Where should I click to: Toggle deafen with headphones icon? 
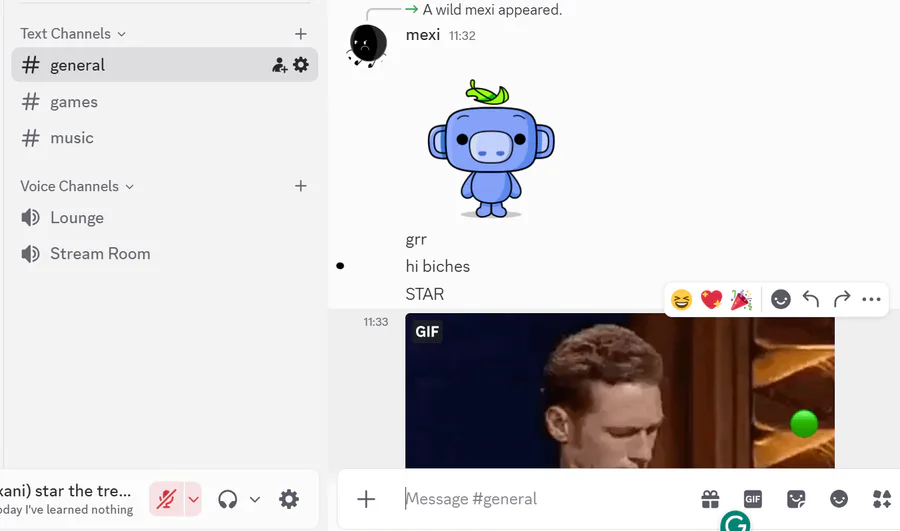228,499
